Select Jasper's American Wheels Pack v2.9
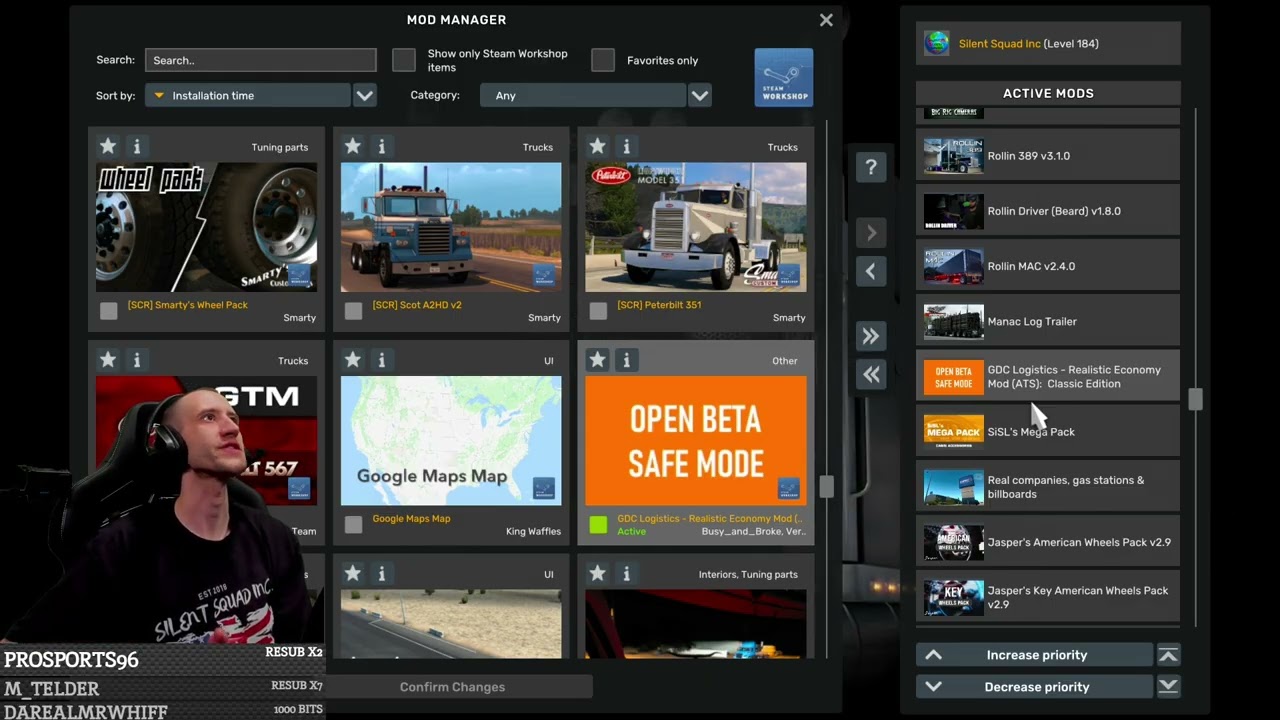This screenshot has height=720, width=1280. [1048, 542]
